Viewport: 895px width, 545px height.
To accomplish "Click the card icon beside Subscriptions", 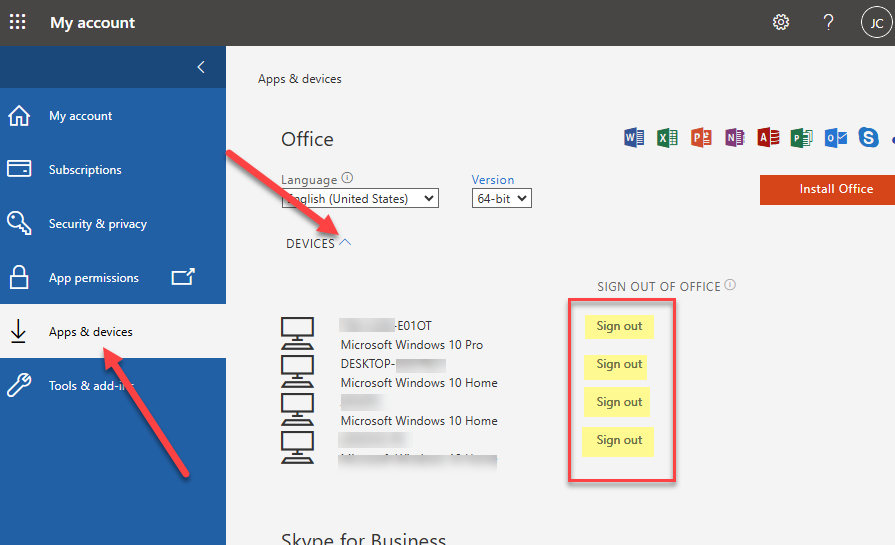I will pyautogui.click(x=19, y=169).
